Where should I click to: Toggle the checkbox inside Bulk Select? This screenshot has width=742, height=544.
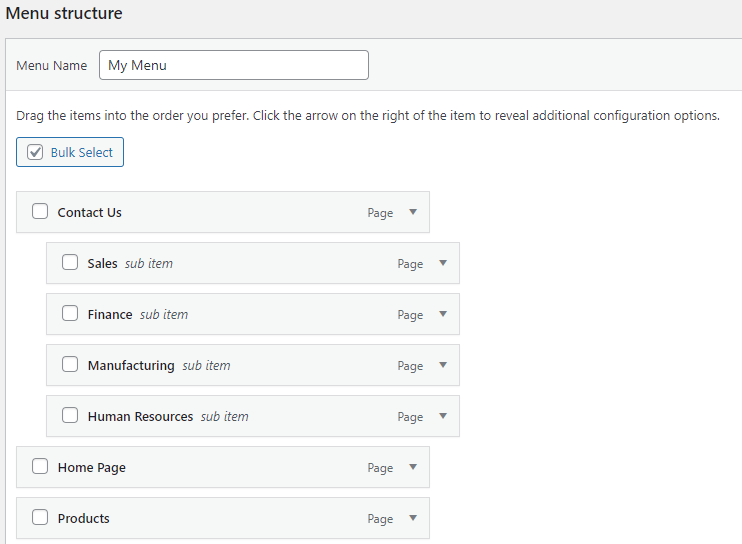pos(35,153)
